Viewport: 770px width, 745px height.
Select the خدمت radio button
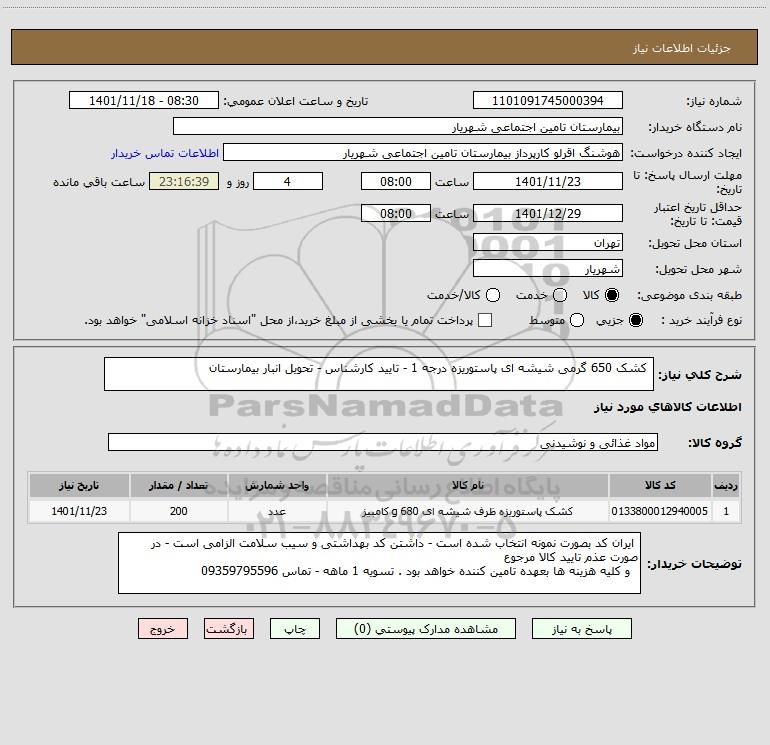560,295
